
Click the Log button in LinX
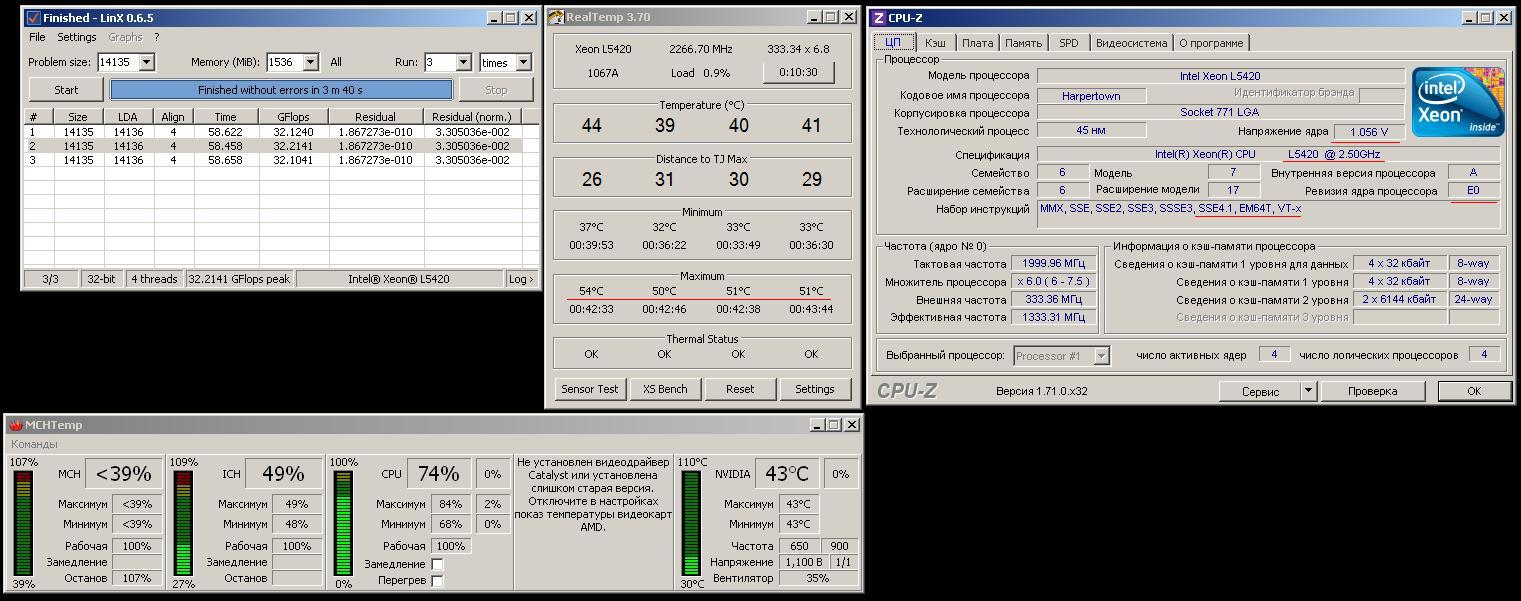(521, 279)
